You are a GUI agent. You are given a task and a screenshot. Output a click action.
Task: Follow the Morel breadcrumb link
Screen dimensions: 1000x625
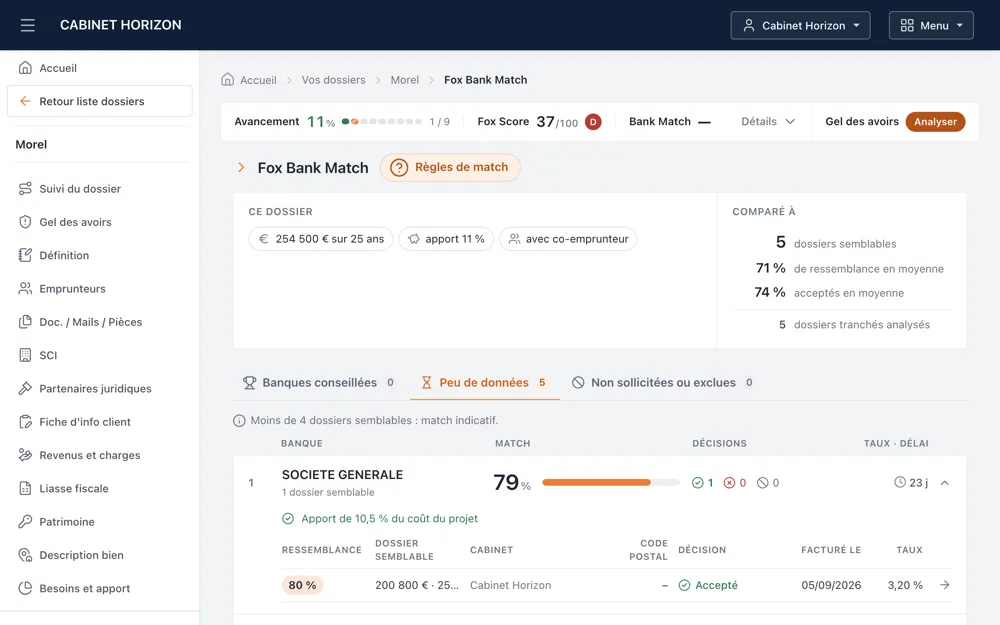coord(404,80)
